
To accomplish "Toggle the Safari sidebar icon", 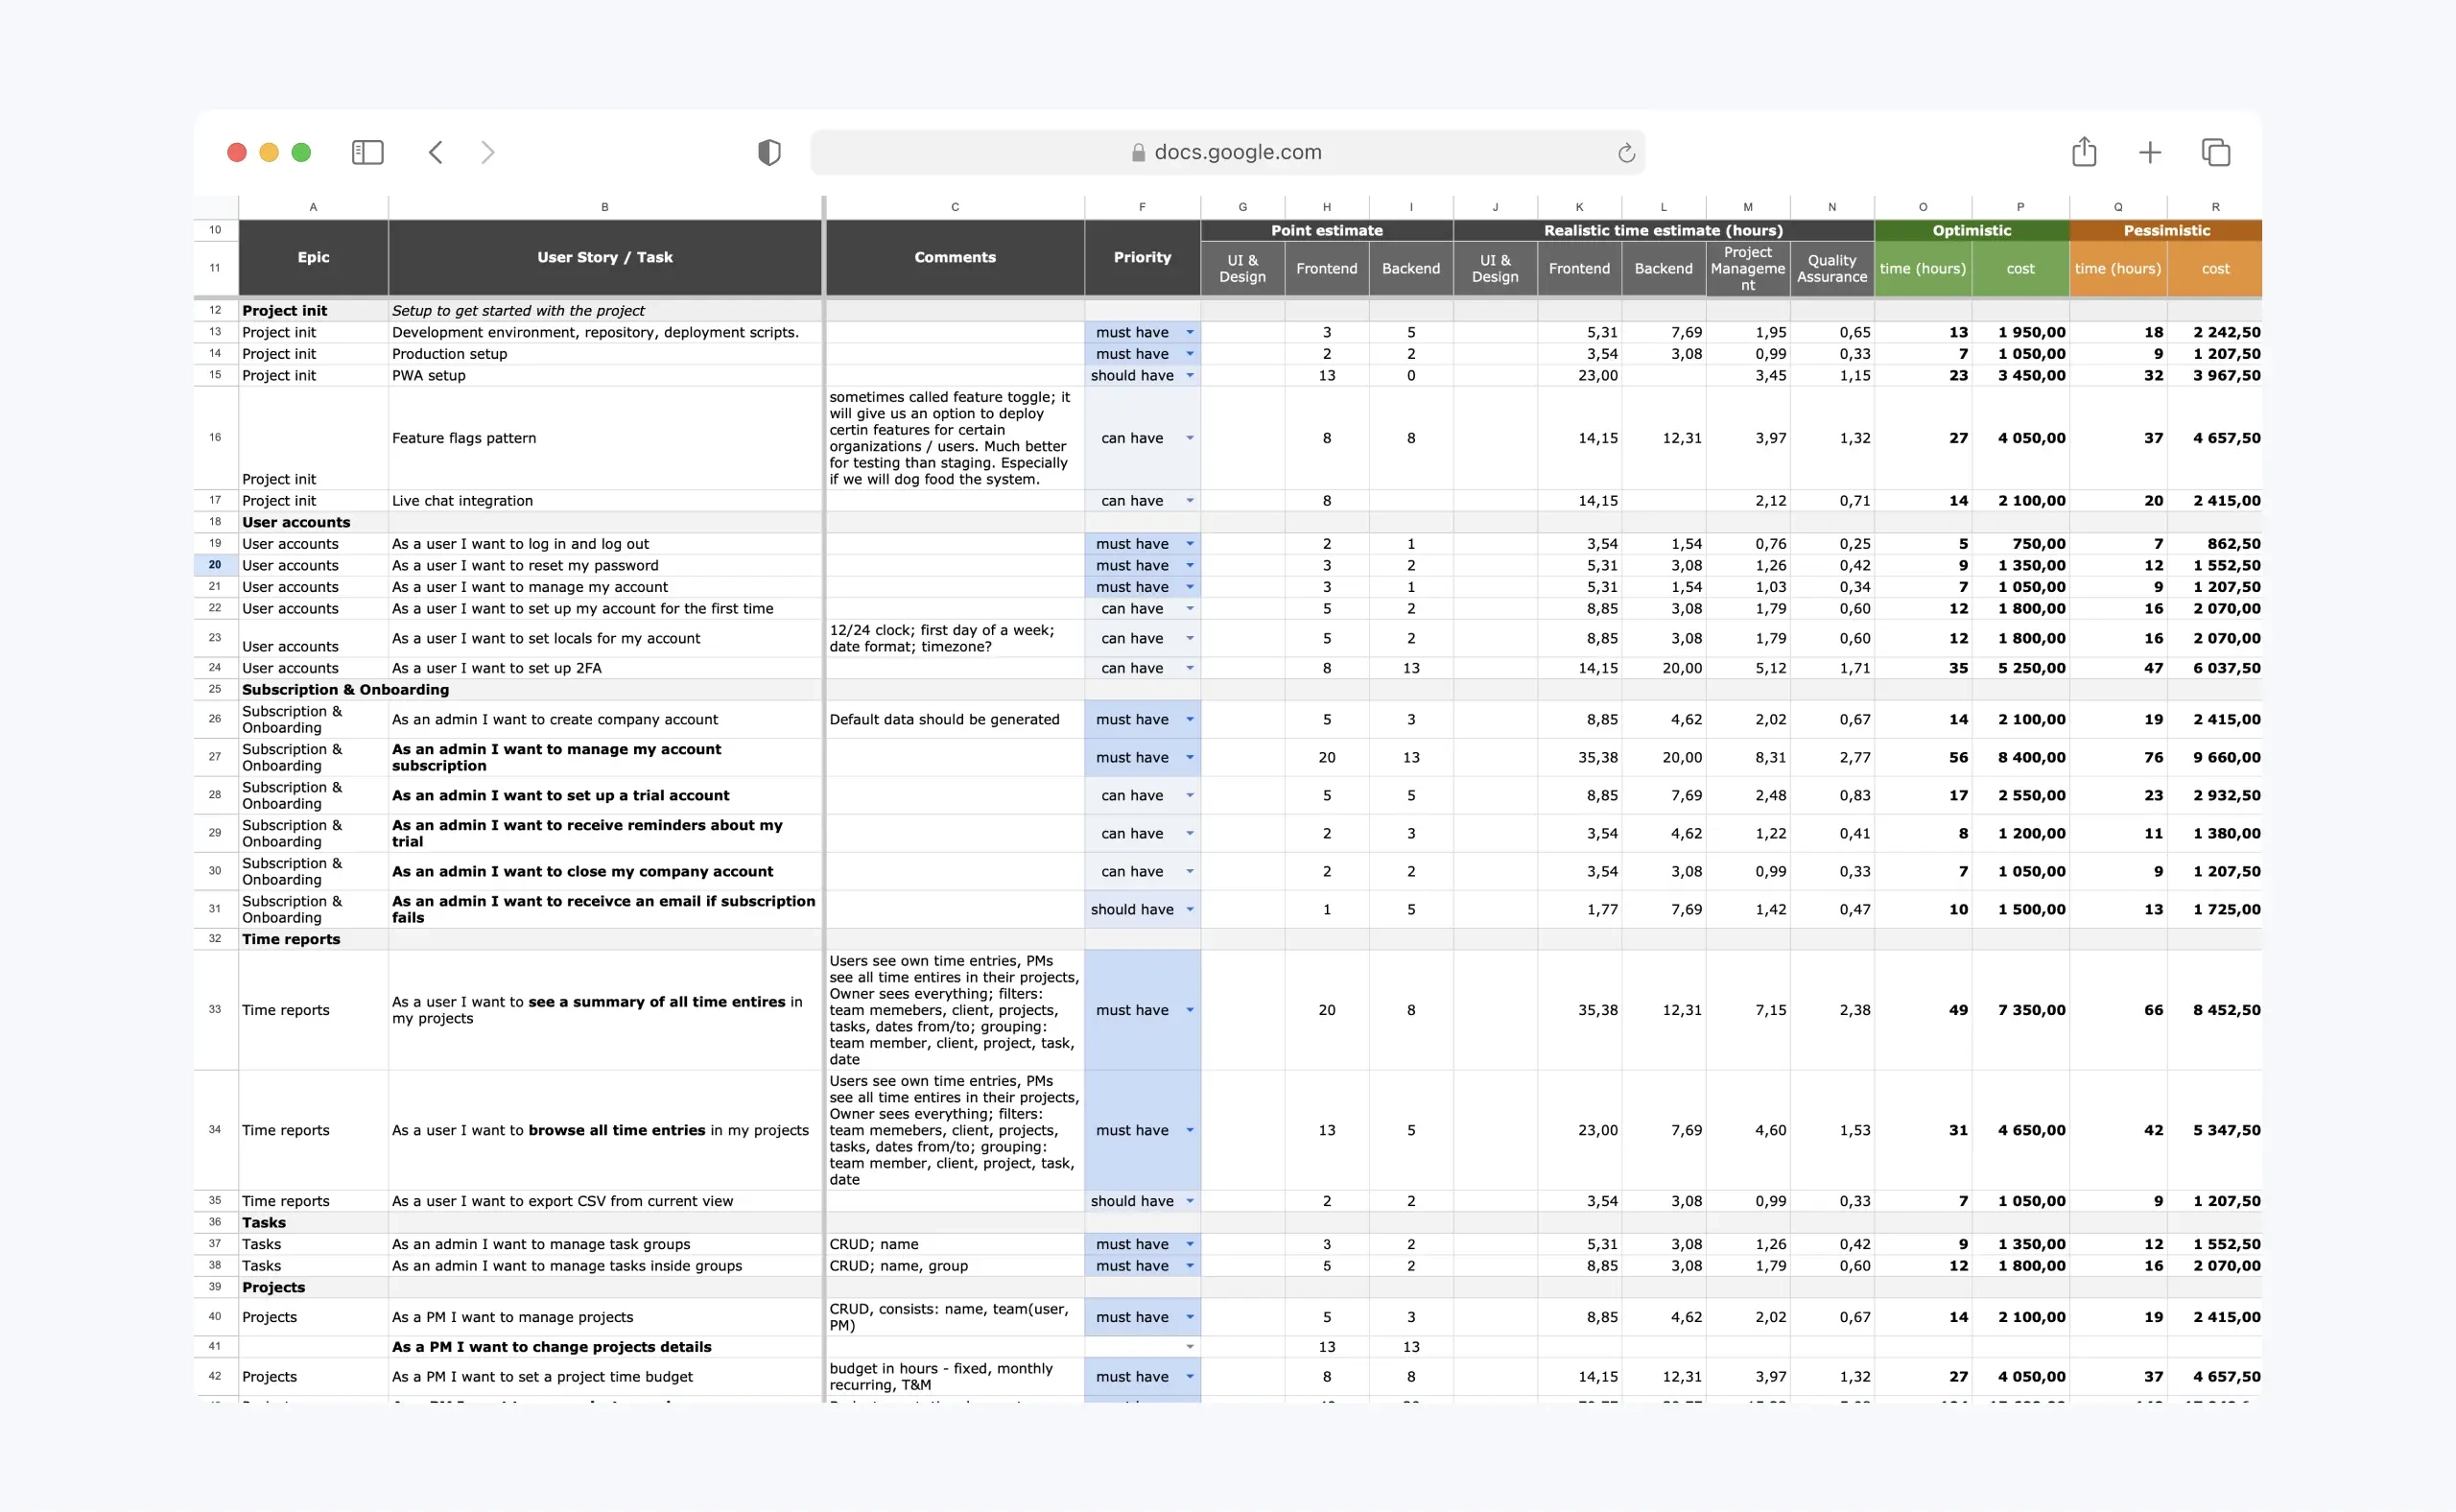I will (x=367, y=152).
